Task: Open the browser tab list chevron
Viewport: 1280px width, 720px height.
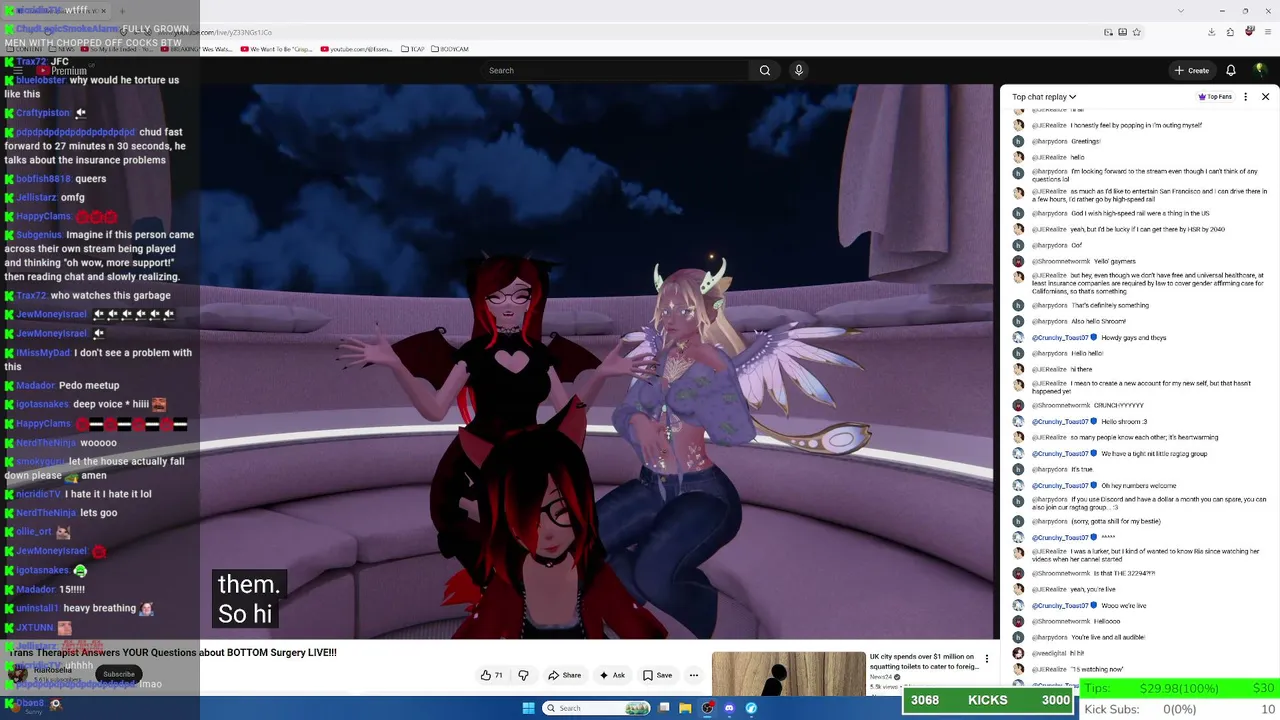Action: point(1182,10)
